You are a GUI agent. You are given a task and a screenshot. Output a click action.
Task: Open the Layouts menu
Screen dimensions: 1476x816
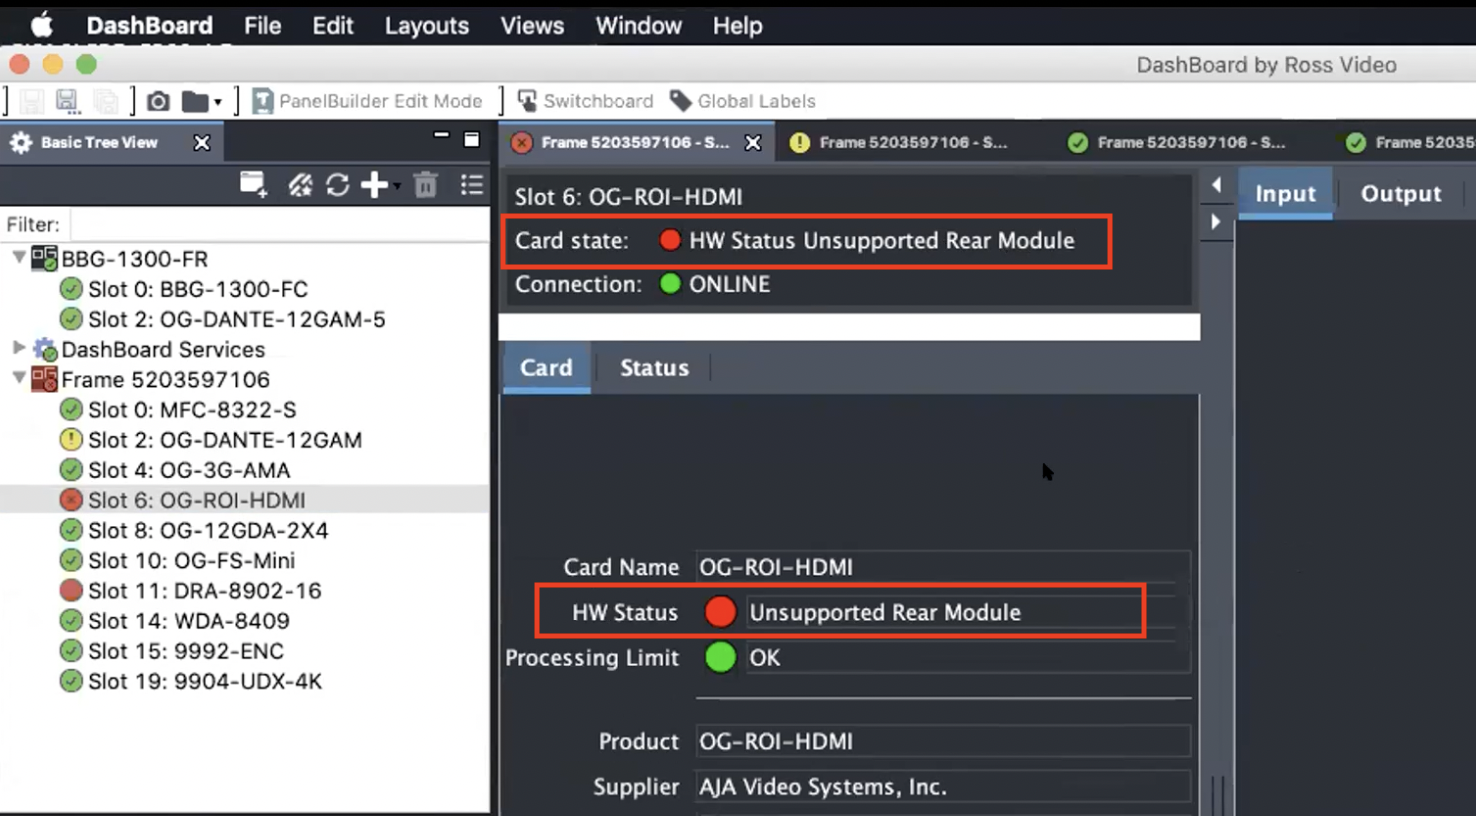pyautogui.click(x=427, y=26)
